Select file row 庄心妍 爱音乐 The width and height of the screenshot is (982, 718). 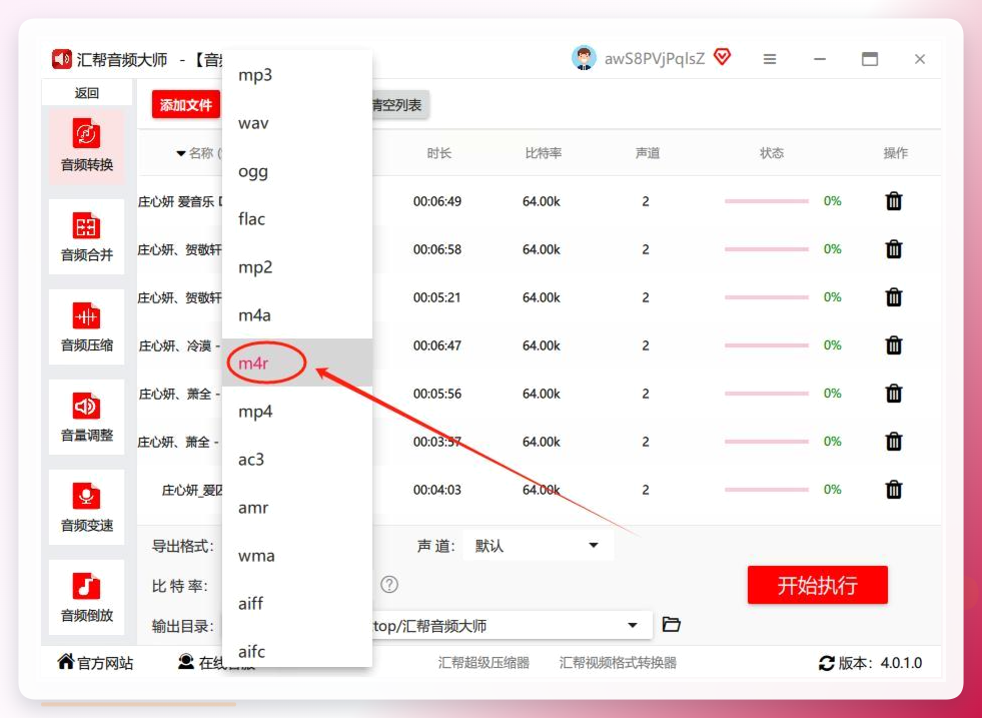click(180, 201)
